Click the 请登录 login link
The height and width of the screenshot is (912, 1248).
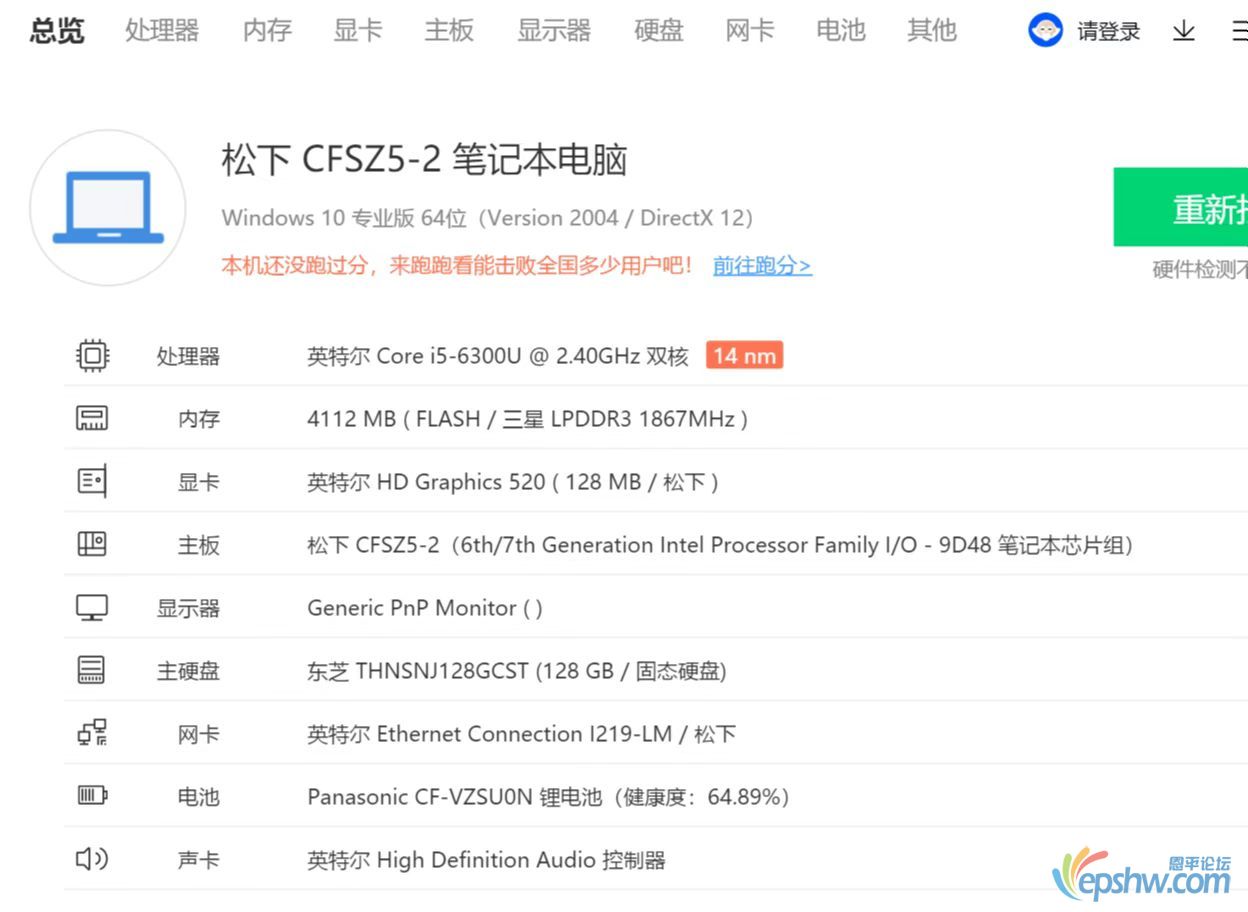1109,32
